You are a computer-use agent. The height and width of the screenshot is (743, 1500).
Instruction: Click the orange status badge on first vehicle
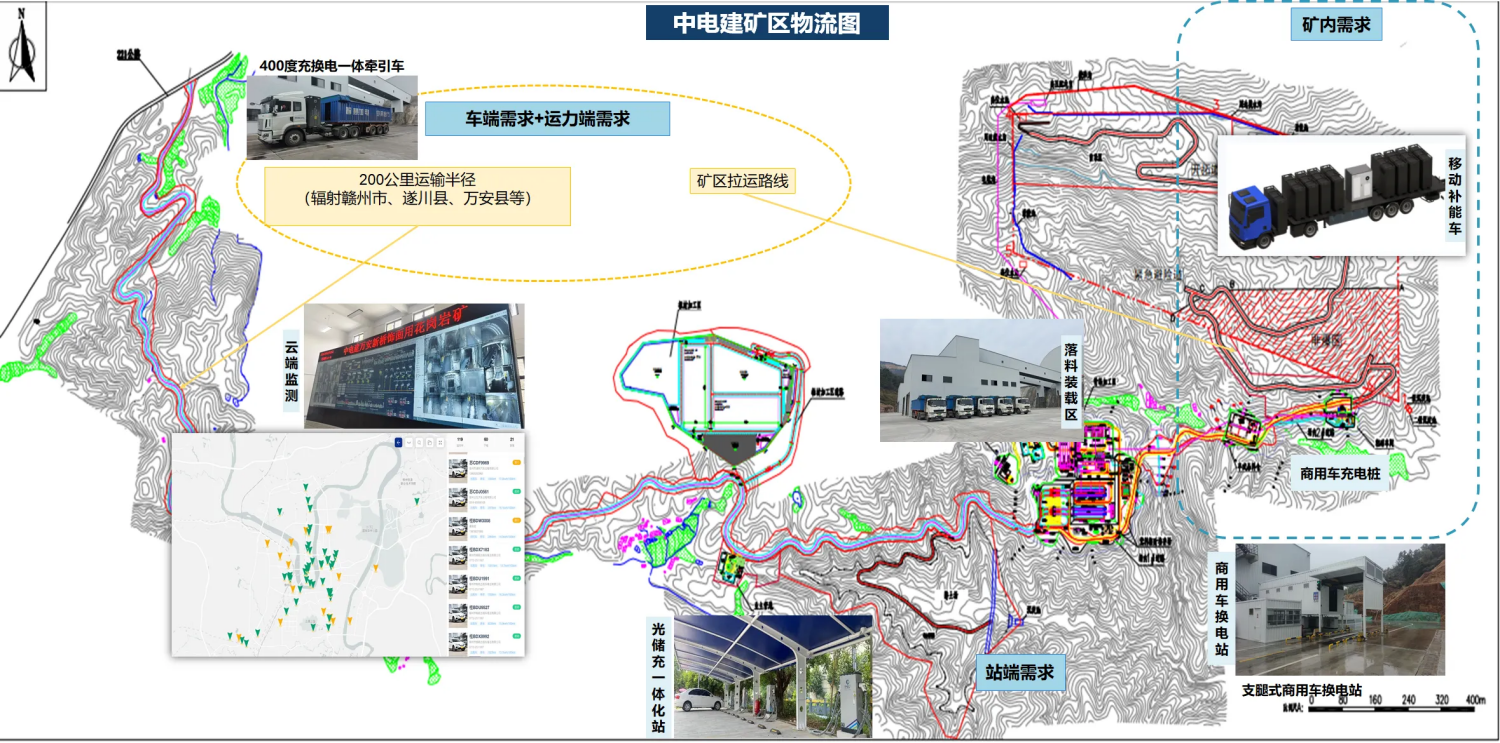point(516,462)
